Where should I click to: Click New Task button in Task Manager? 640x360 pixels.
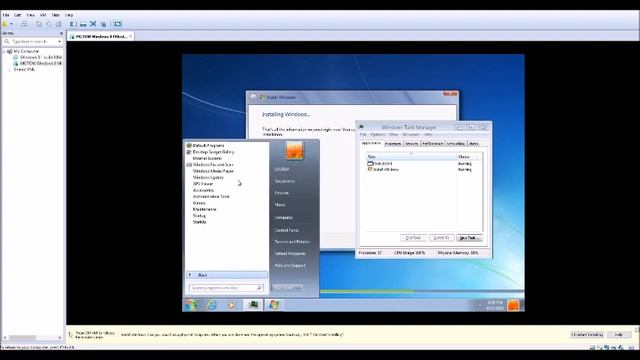[x=469, y=238]
